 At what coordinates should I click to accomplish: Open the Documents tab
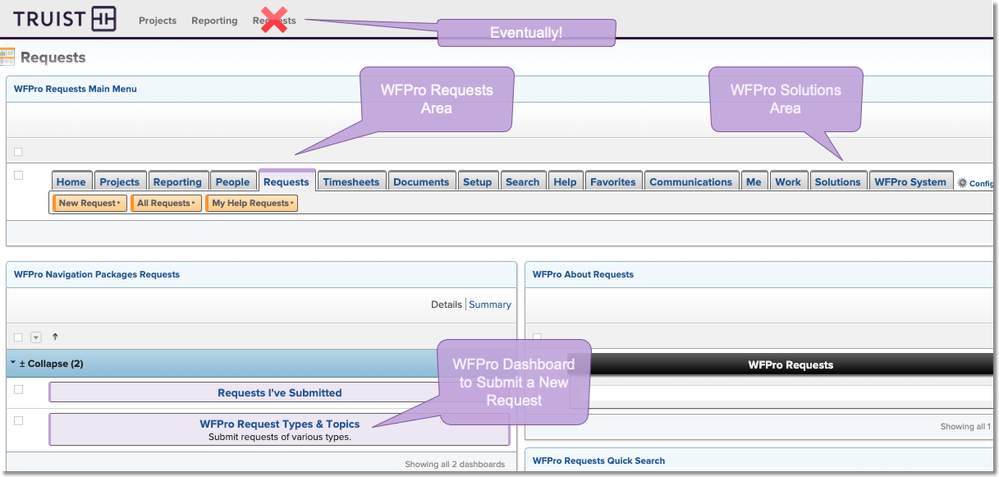coord(421,182)
